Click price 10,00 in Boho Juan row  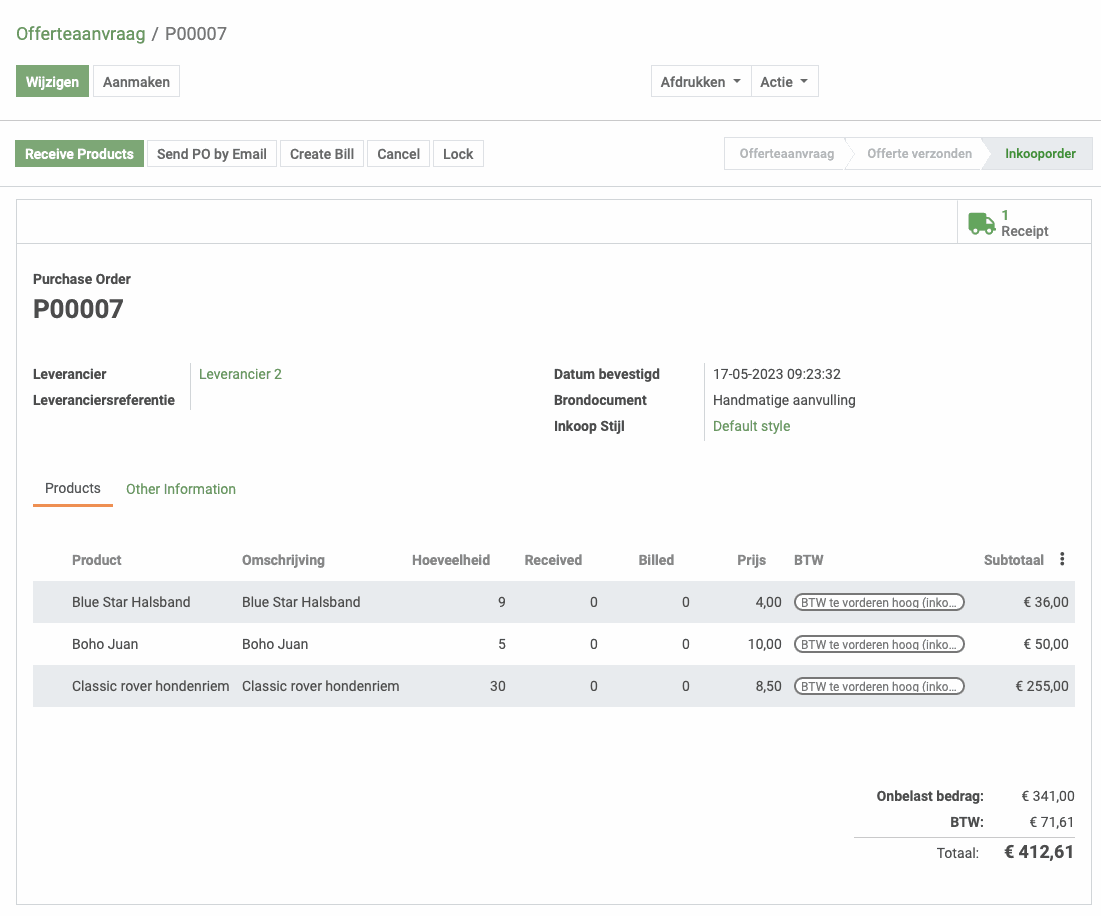(764, 644)
